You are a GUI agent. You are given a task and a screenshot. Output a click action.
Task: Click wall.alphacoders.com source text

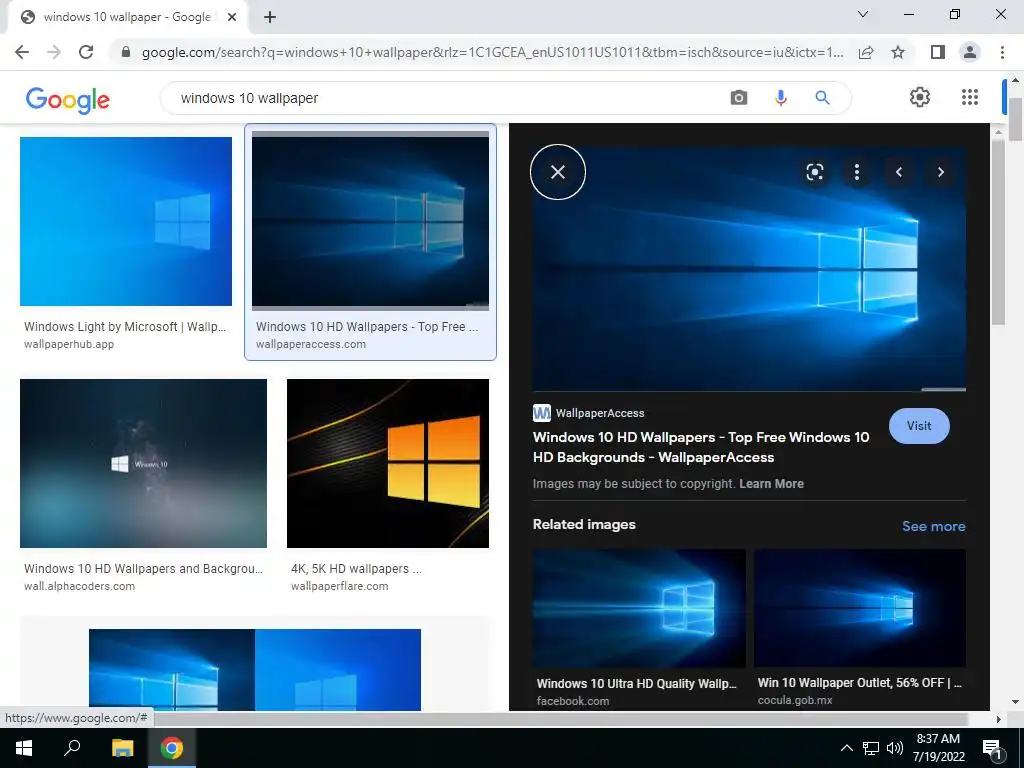point(80,586)
